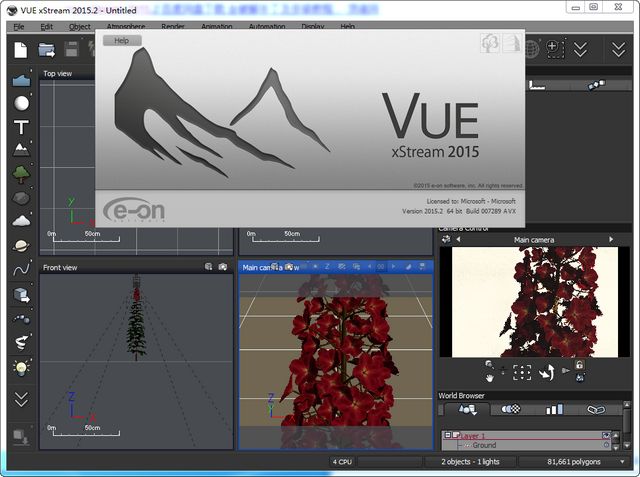The width and height of the screenshot is (640, 477).
Task: Open the World Browser Materials tab
Action: click(511, 409)
